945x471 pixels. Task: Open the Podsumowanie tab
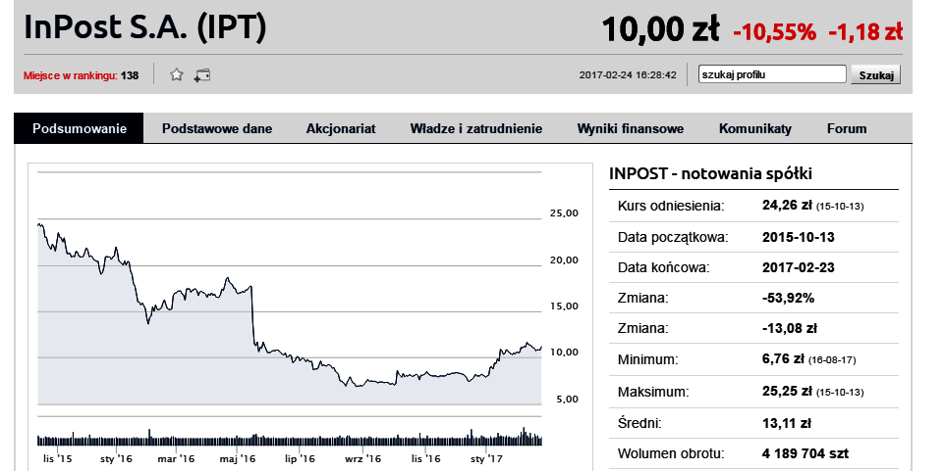79,128
